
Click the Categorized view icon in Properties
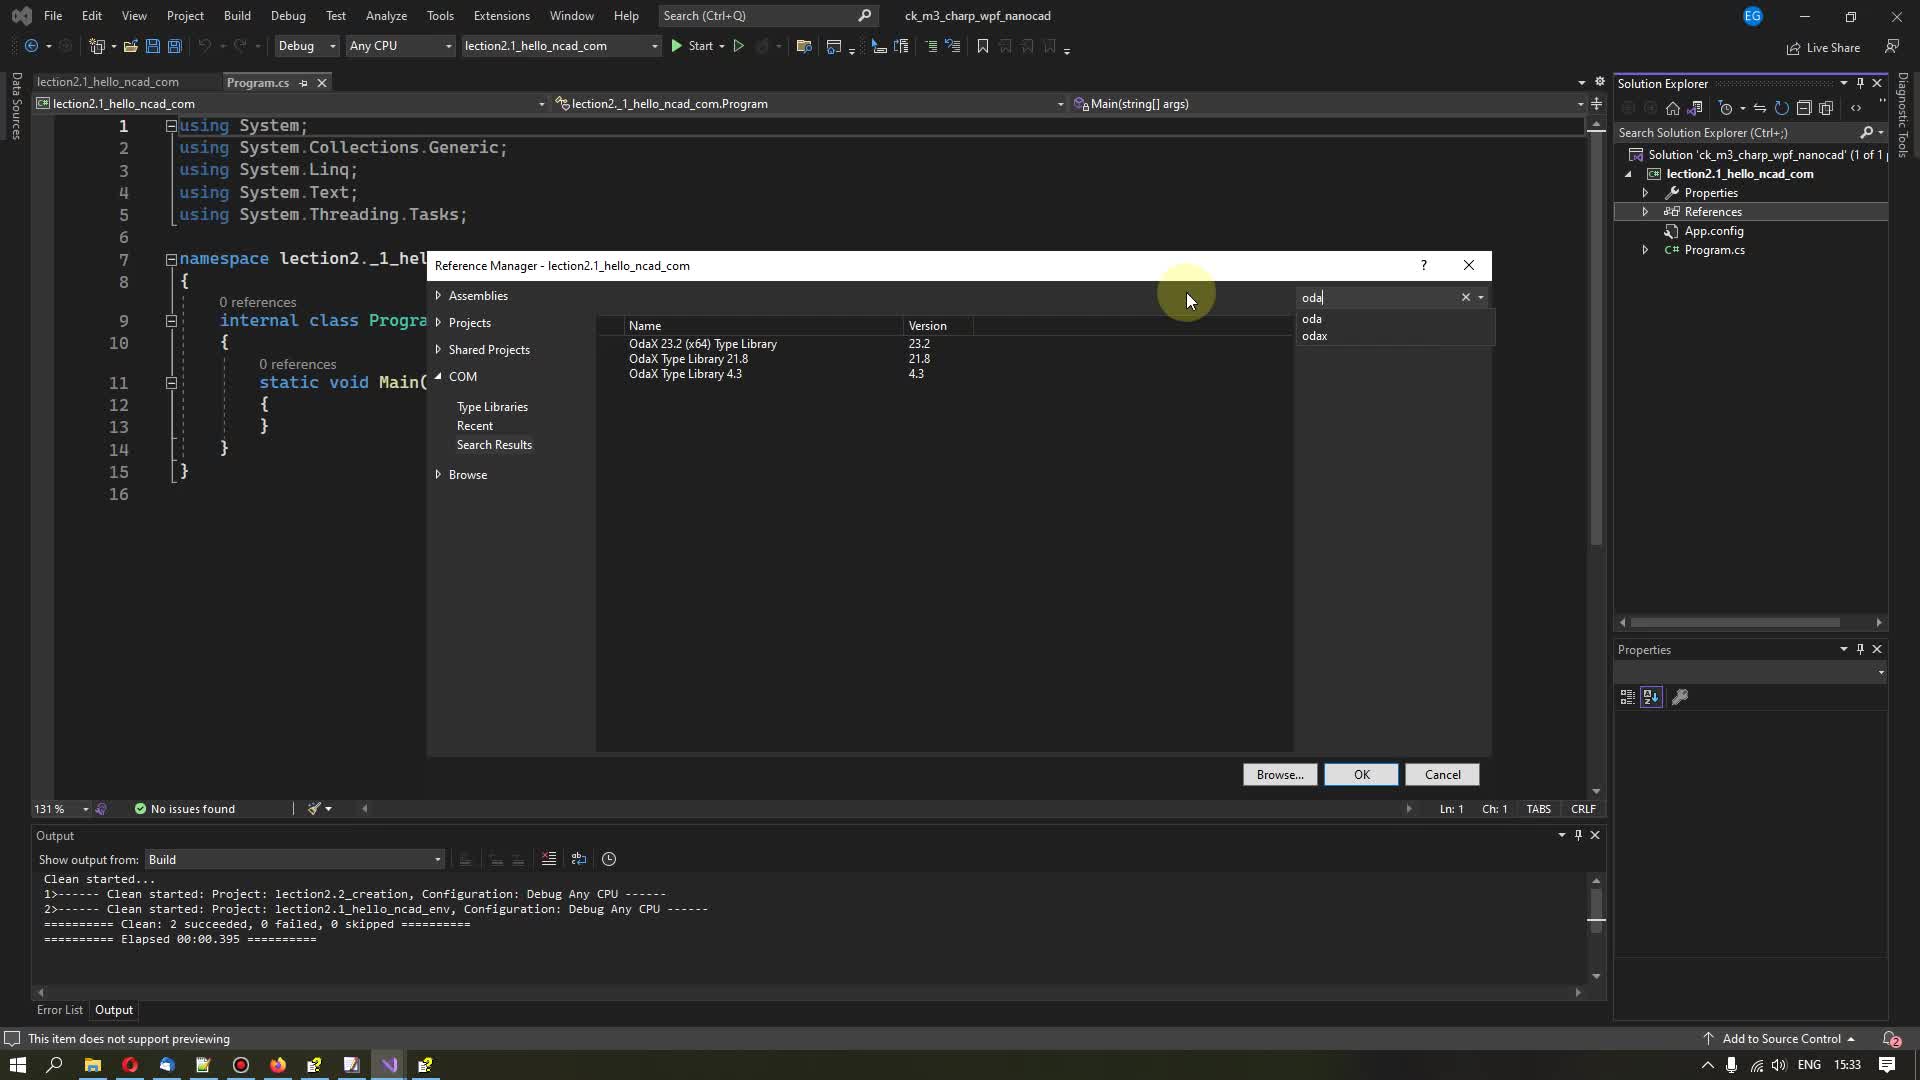tap(1628, 697)
